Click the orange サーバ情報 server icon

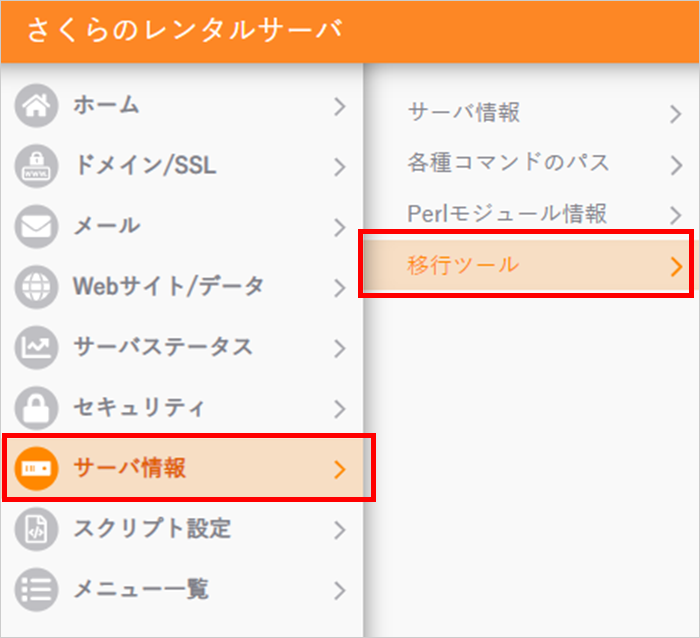click(x=38, y=468)
